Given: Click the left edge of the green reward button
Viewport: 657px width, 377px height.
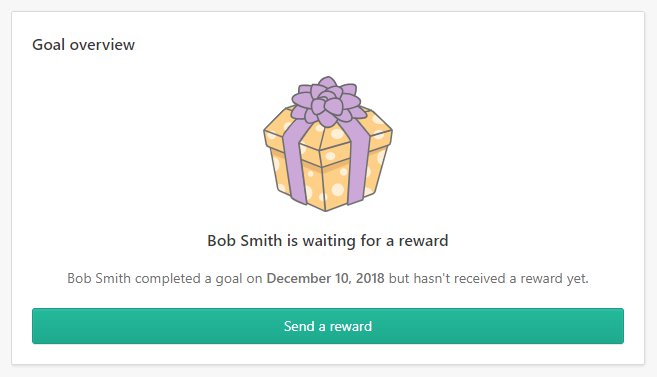Looking at the screenshot, I should (36, 326).
